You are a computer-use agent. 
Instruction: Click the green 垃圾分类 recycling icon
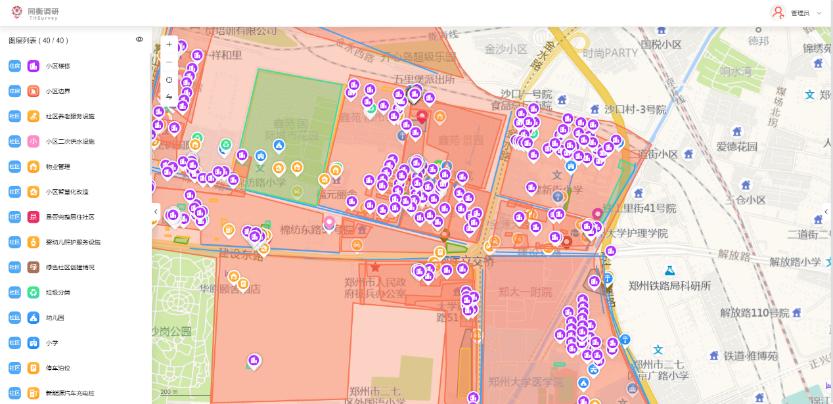[33, 292]
